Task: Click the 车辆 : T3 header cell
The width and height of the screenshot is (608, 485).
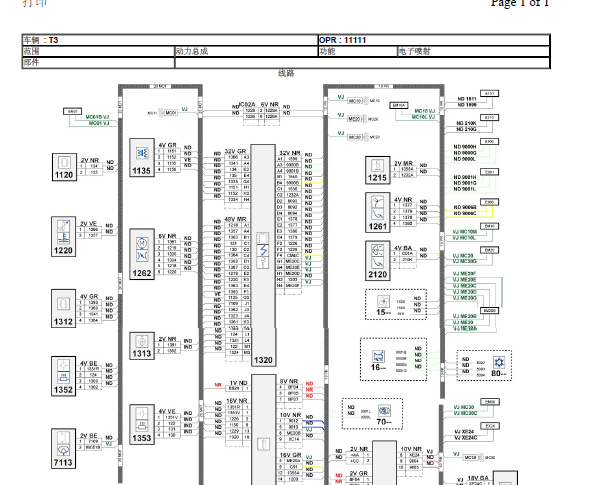Action: tap(170, 40)
